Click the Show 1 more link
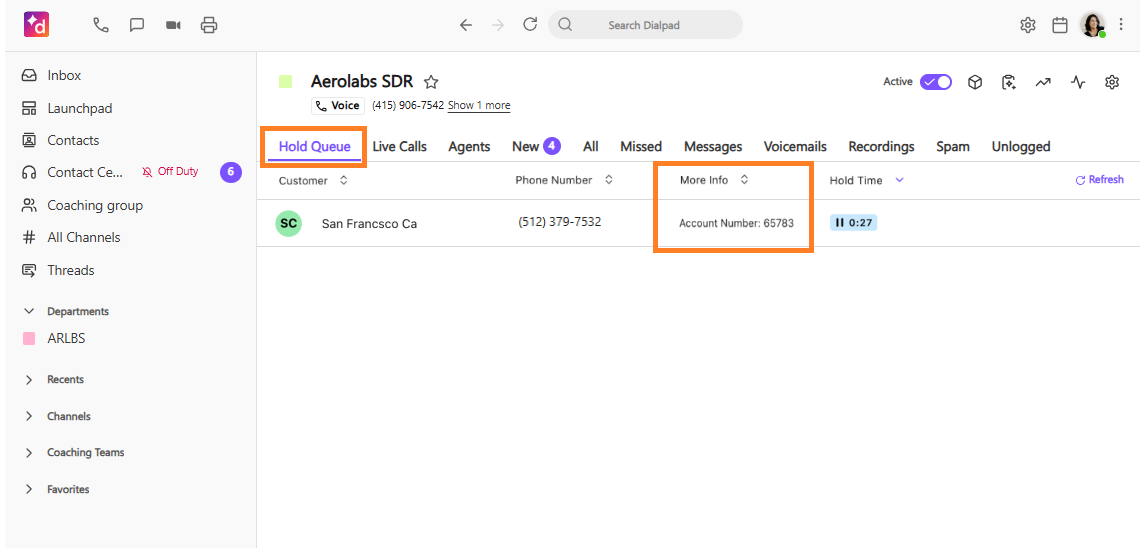 click(479, 106)
